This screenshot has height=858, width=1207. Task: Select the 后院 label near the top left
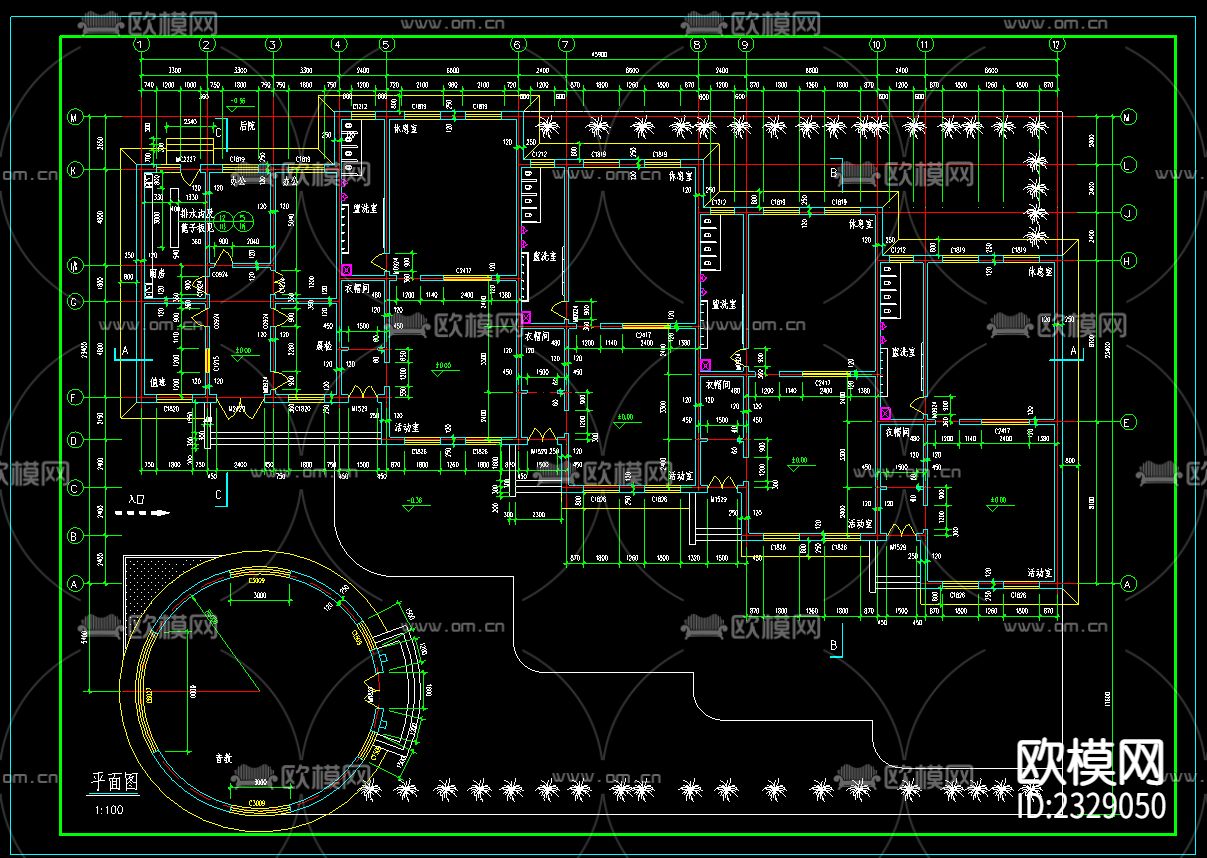click(x=248, y=126)
